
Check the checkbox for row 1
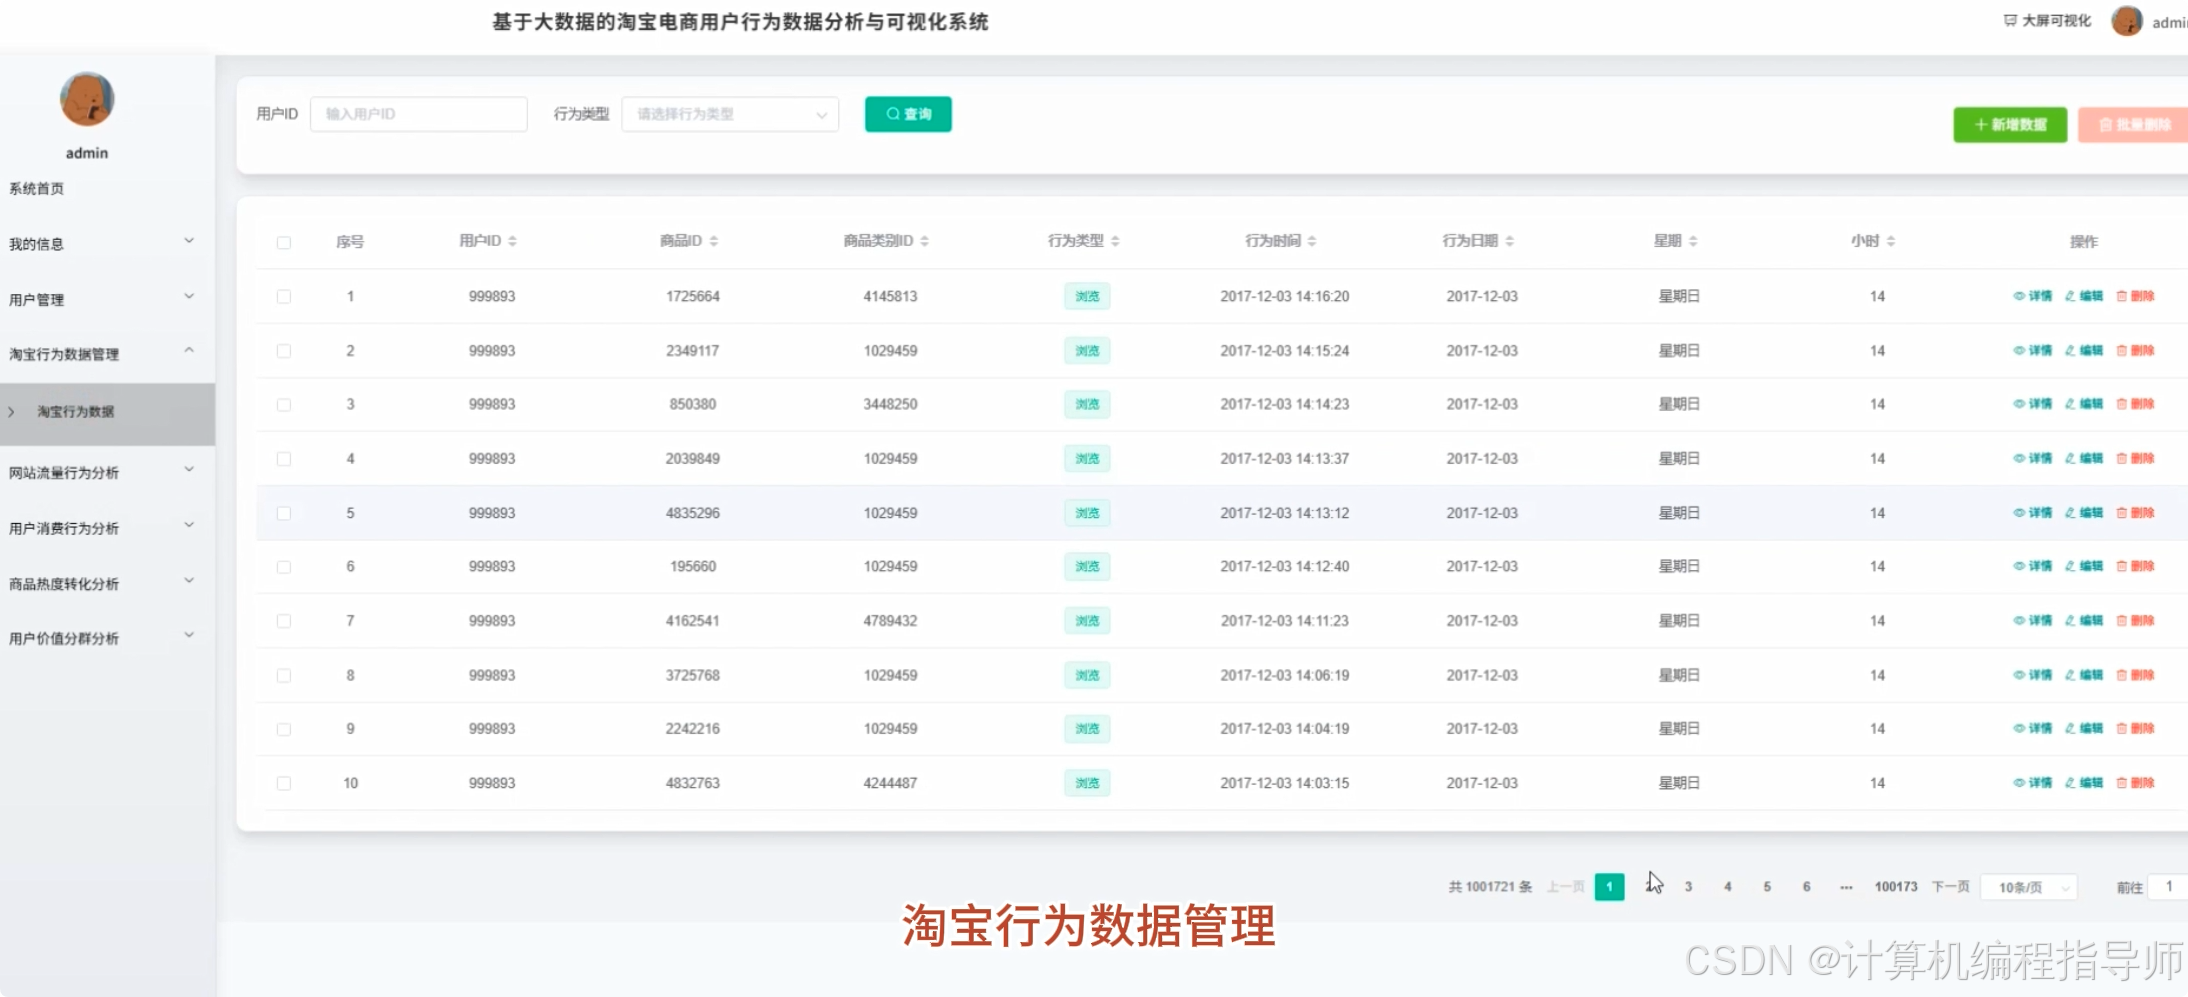point(284,297)
